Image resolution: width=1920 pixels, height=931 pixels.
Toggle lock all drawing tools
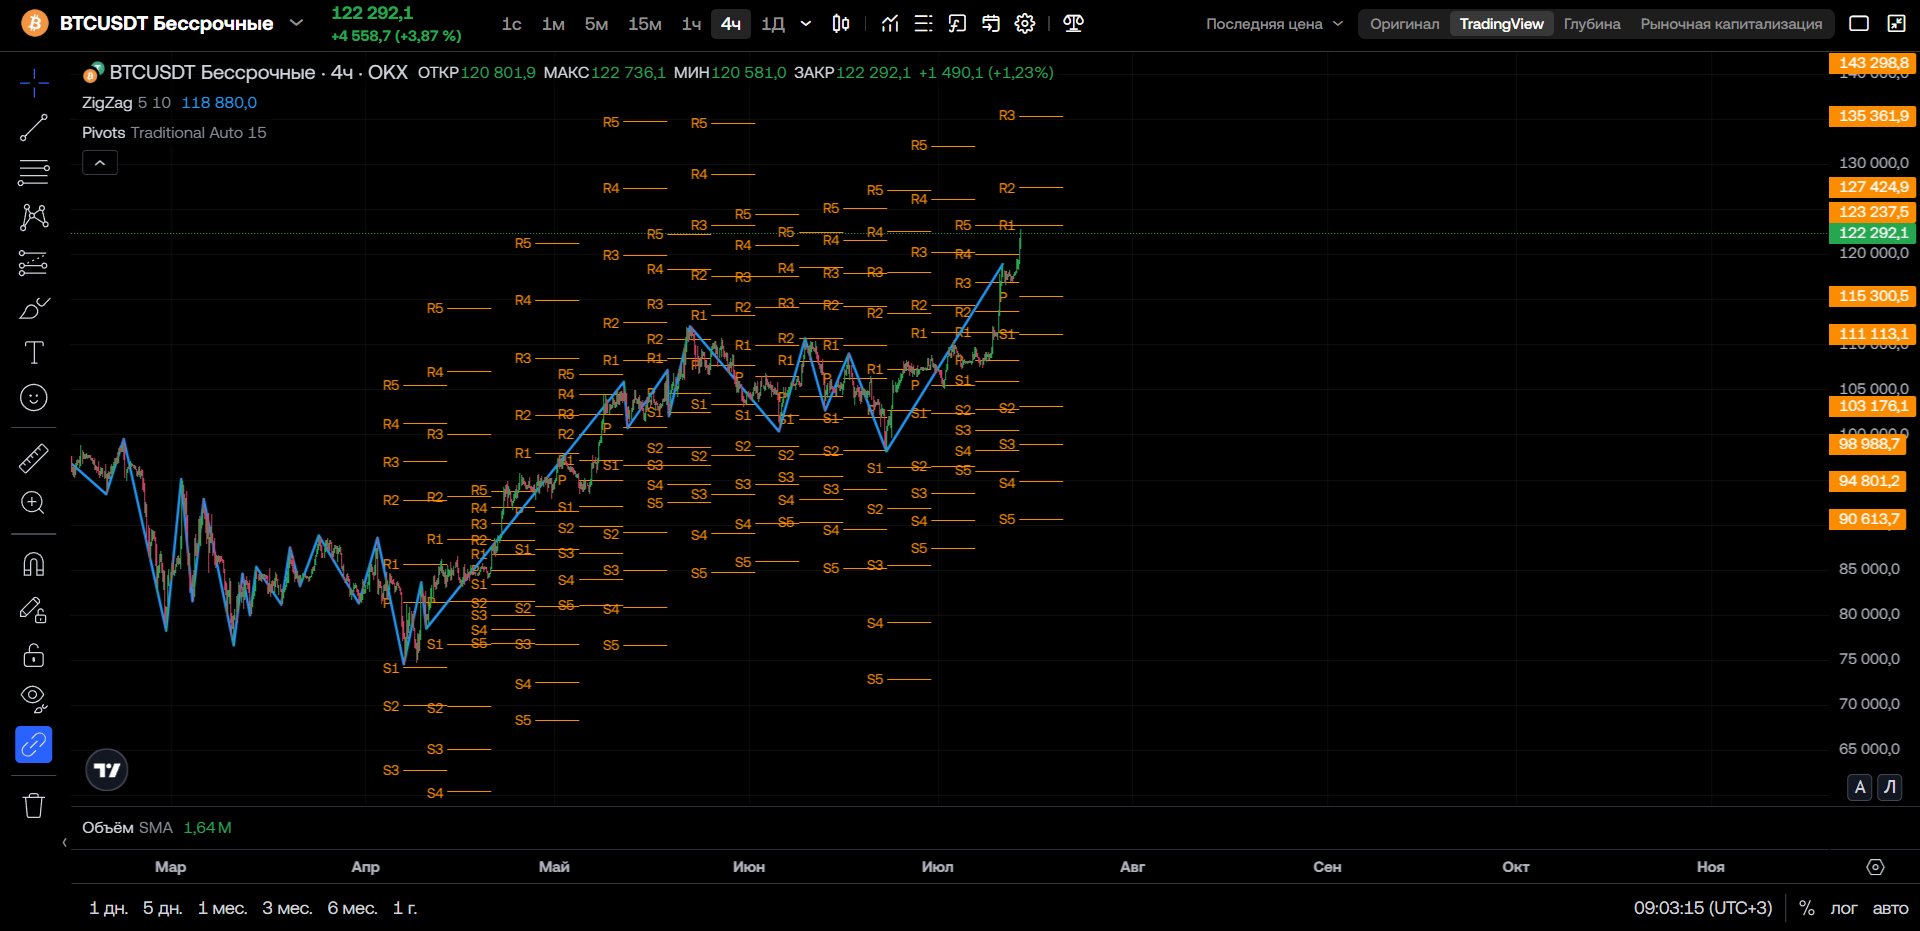point(34,655)
